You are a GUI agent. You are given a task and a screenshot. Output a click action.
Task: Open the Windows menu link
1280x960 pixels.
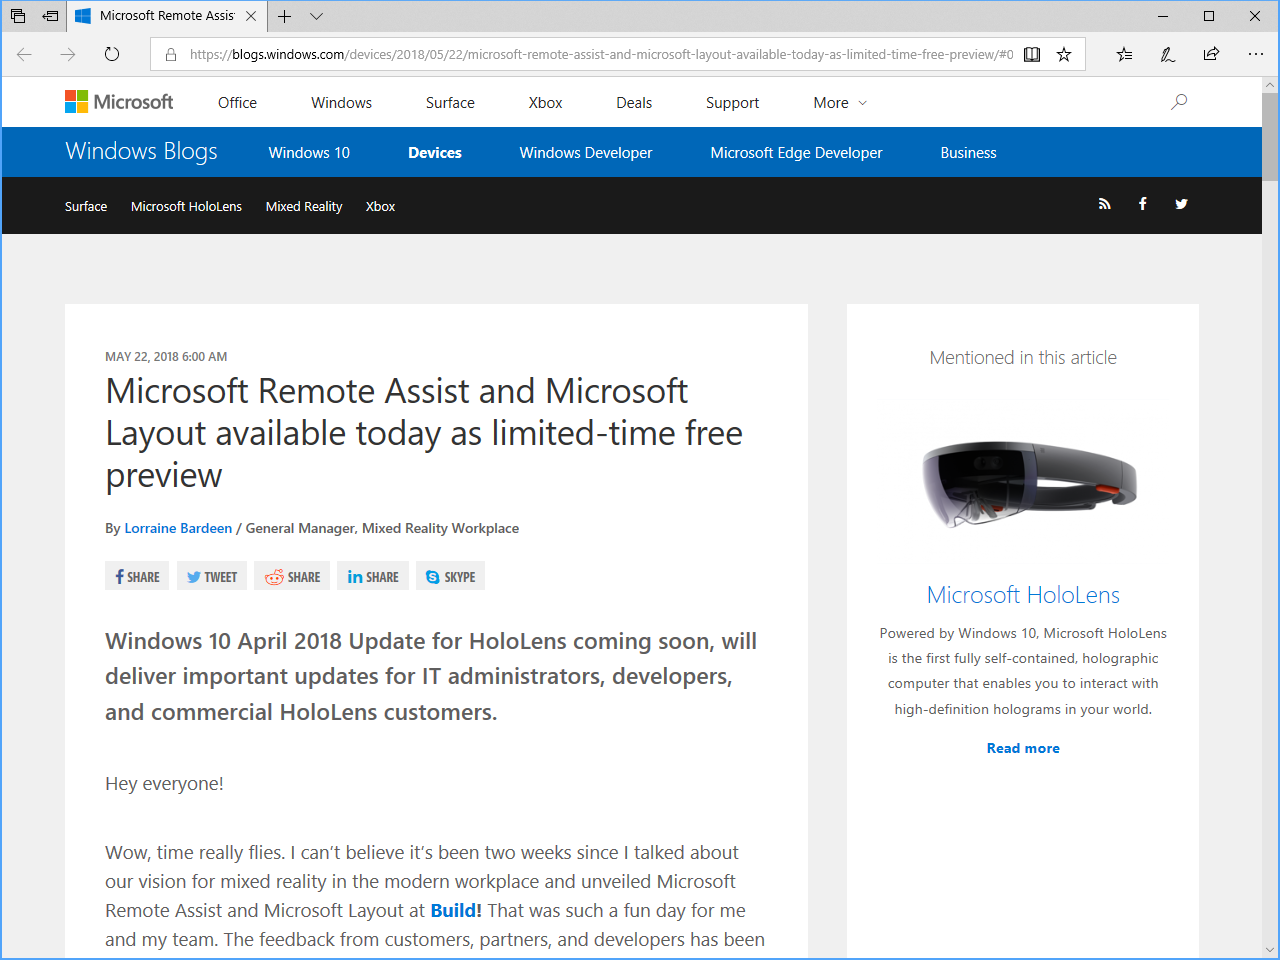point(341,103)
